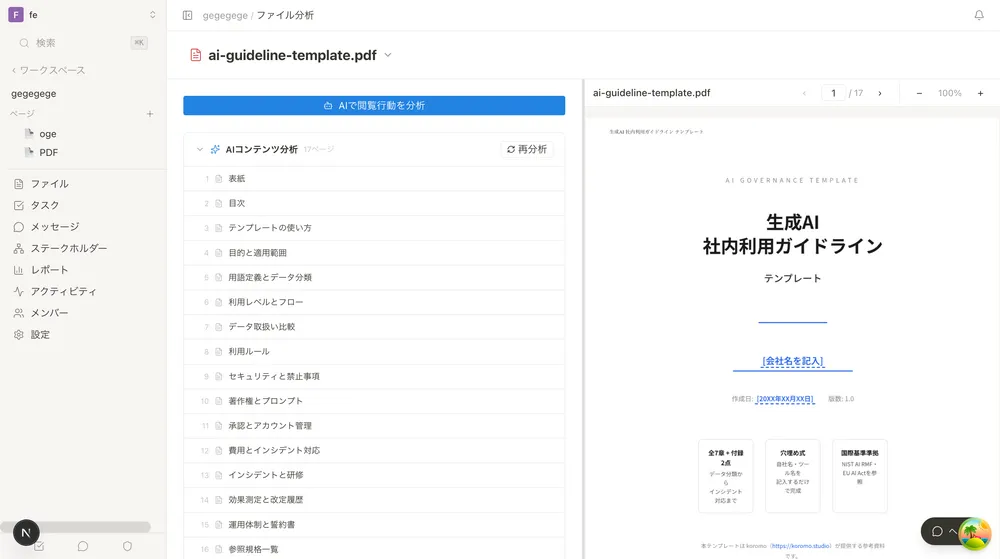Click the purple F workspace avatar
This screenshot has width=1000, height=559.
16,15
